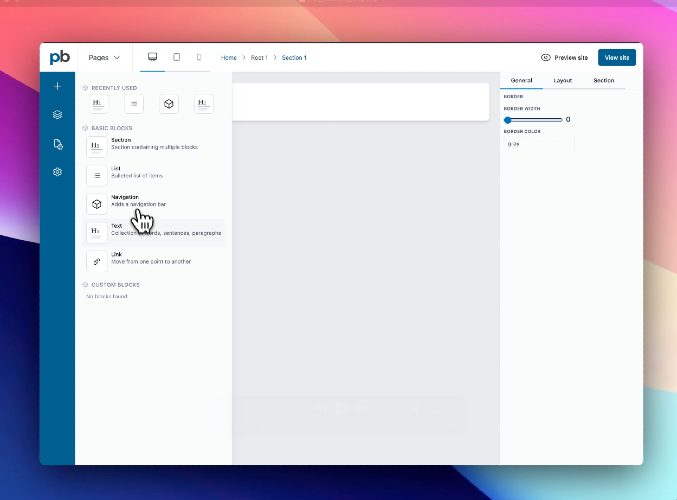The height and width of the screenshot is (500, 677).
Task: Click the Border Width value 0
Action: click(x=568, y=120)
